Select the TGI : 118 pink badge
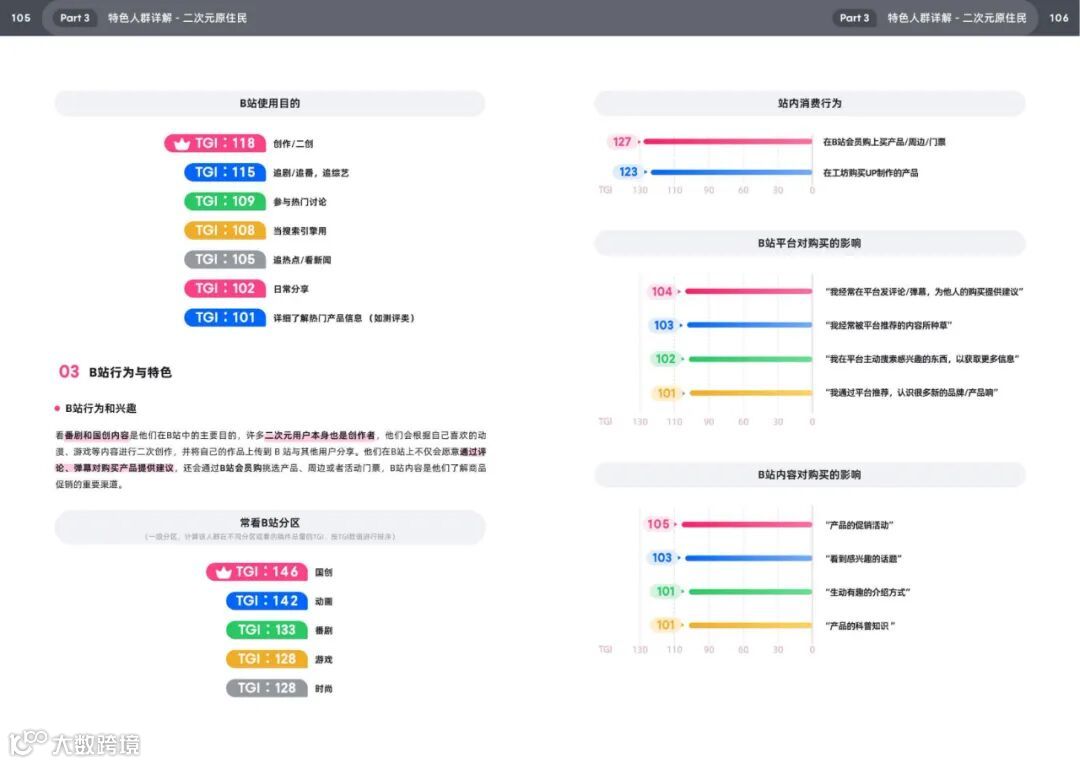This screenshot has height=764, width=1080. [x=215, y=143]
